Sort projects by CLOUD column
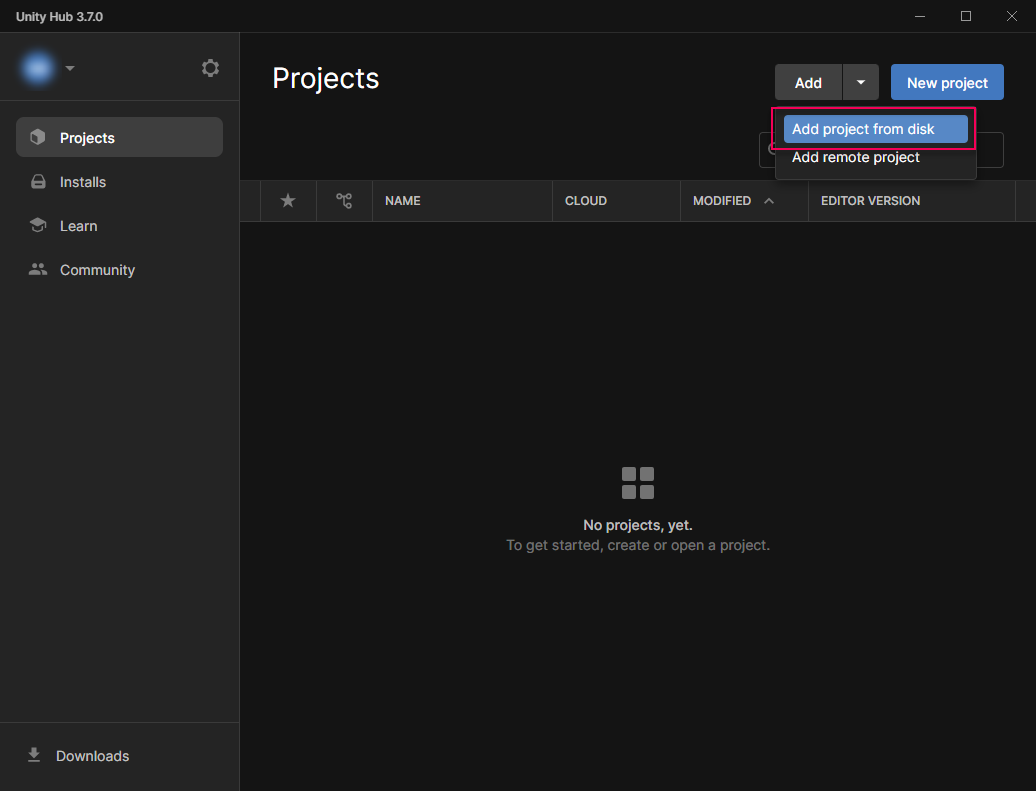Image resolution: width=1036 pixels, height=791 pixels. click(x=585, y=200)
